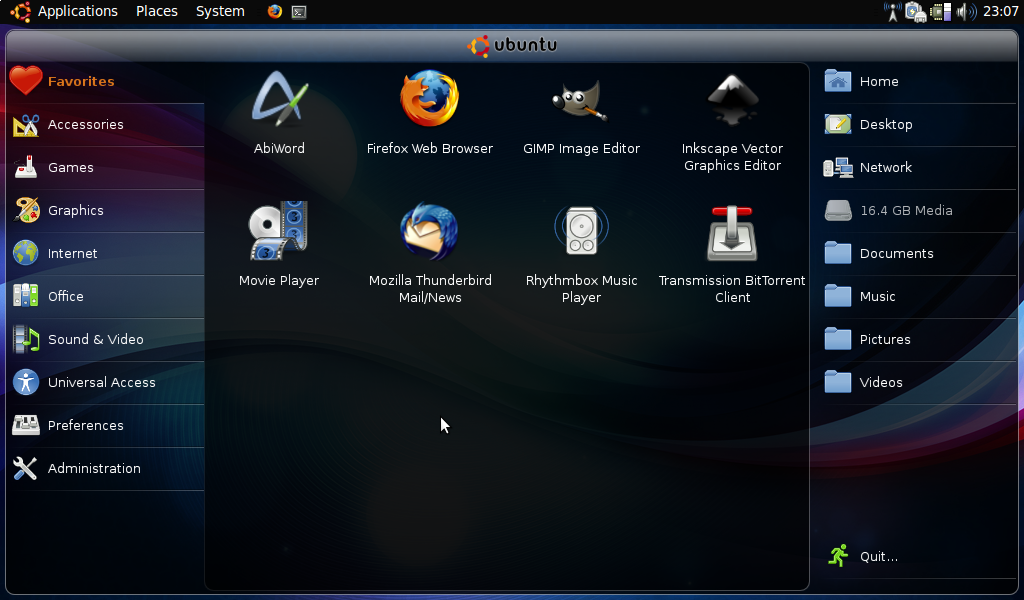1024x600 pixels.
Task: Click the joystick Games icon
Action: [x=26, y=167]
